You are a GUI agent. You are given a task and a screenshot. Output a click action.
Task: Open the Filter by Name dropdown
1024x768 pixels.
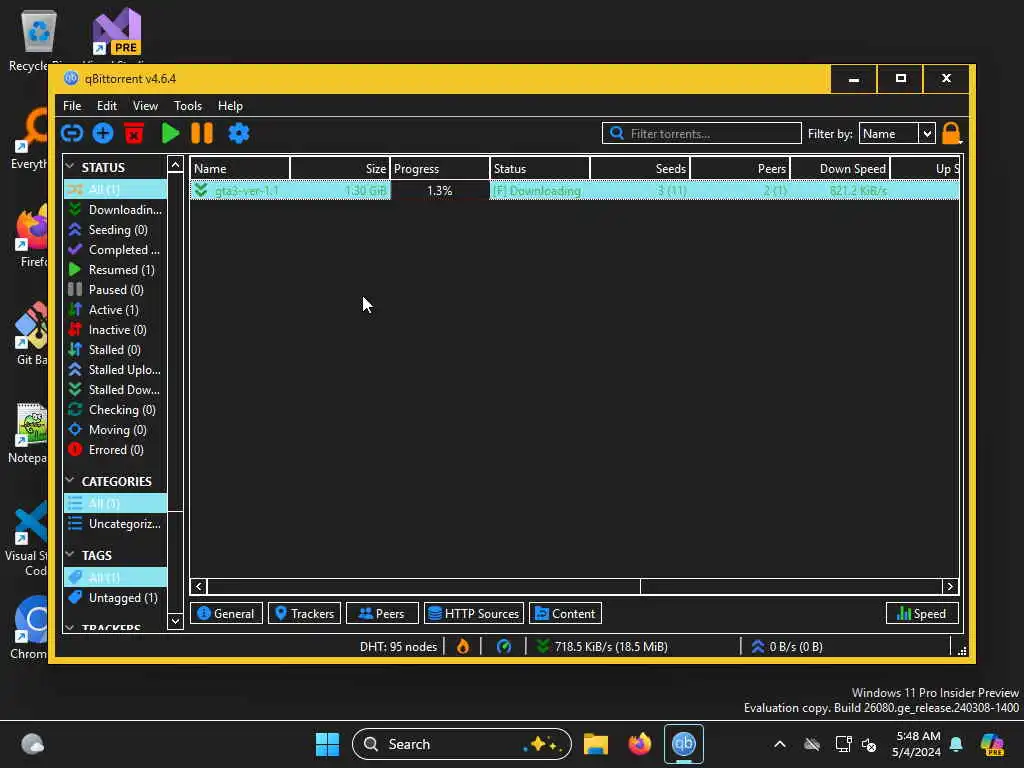(x=897, y=133)
